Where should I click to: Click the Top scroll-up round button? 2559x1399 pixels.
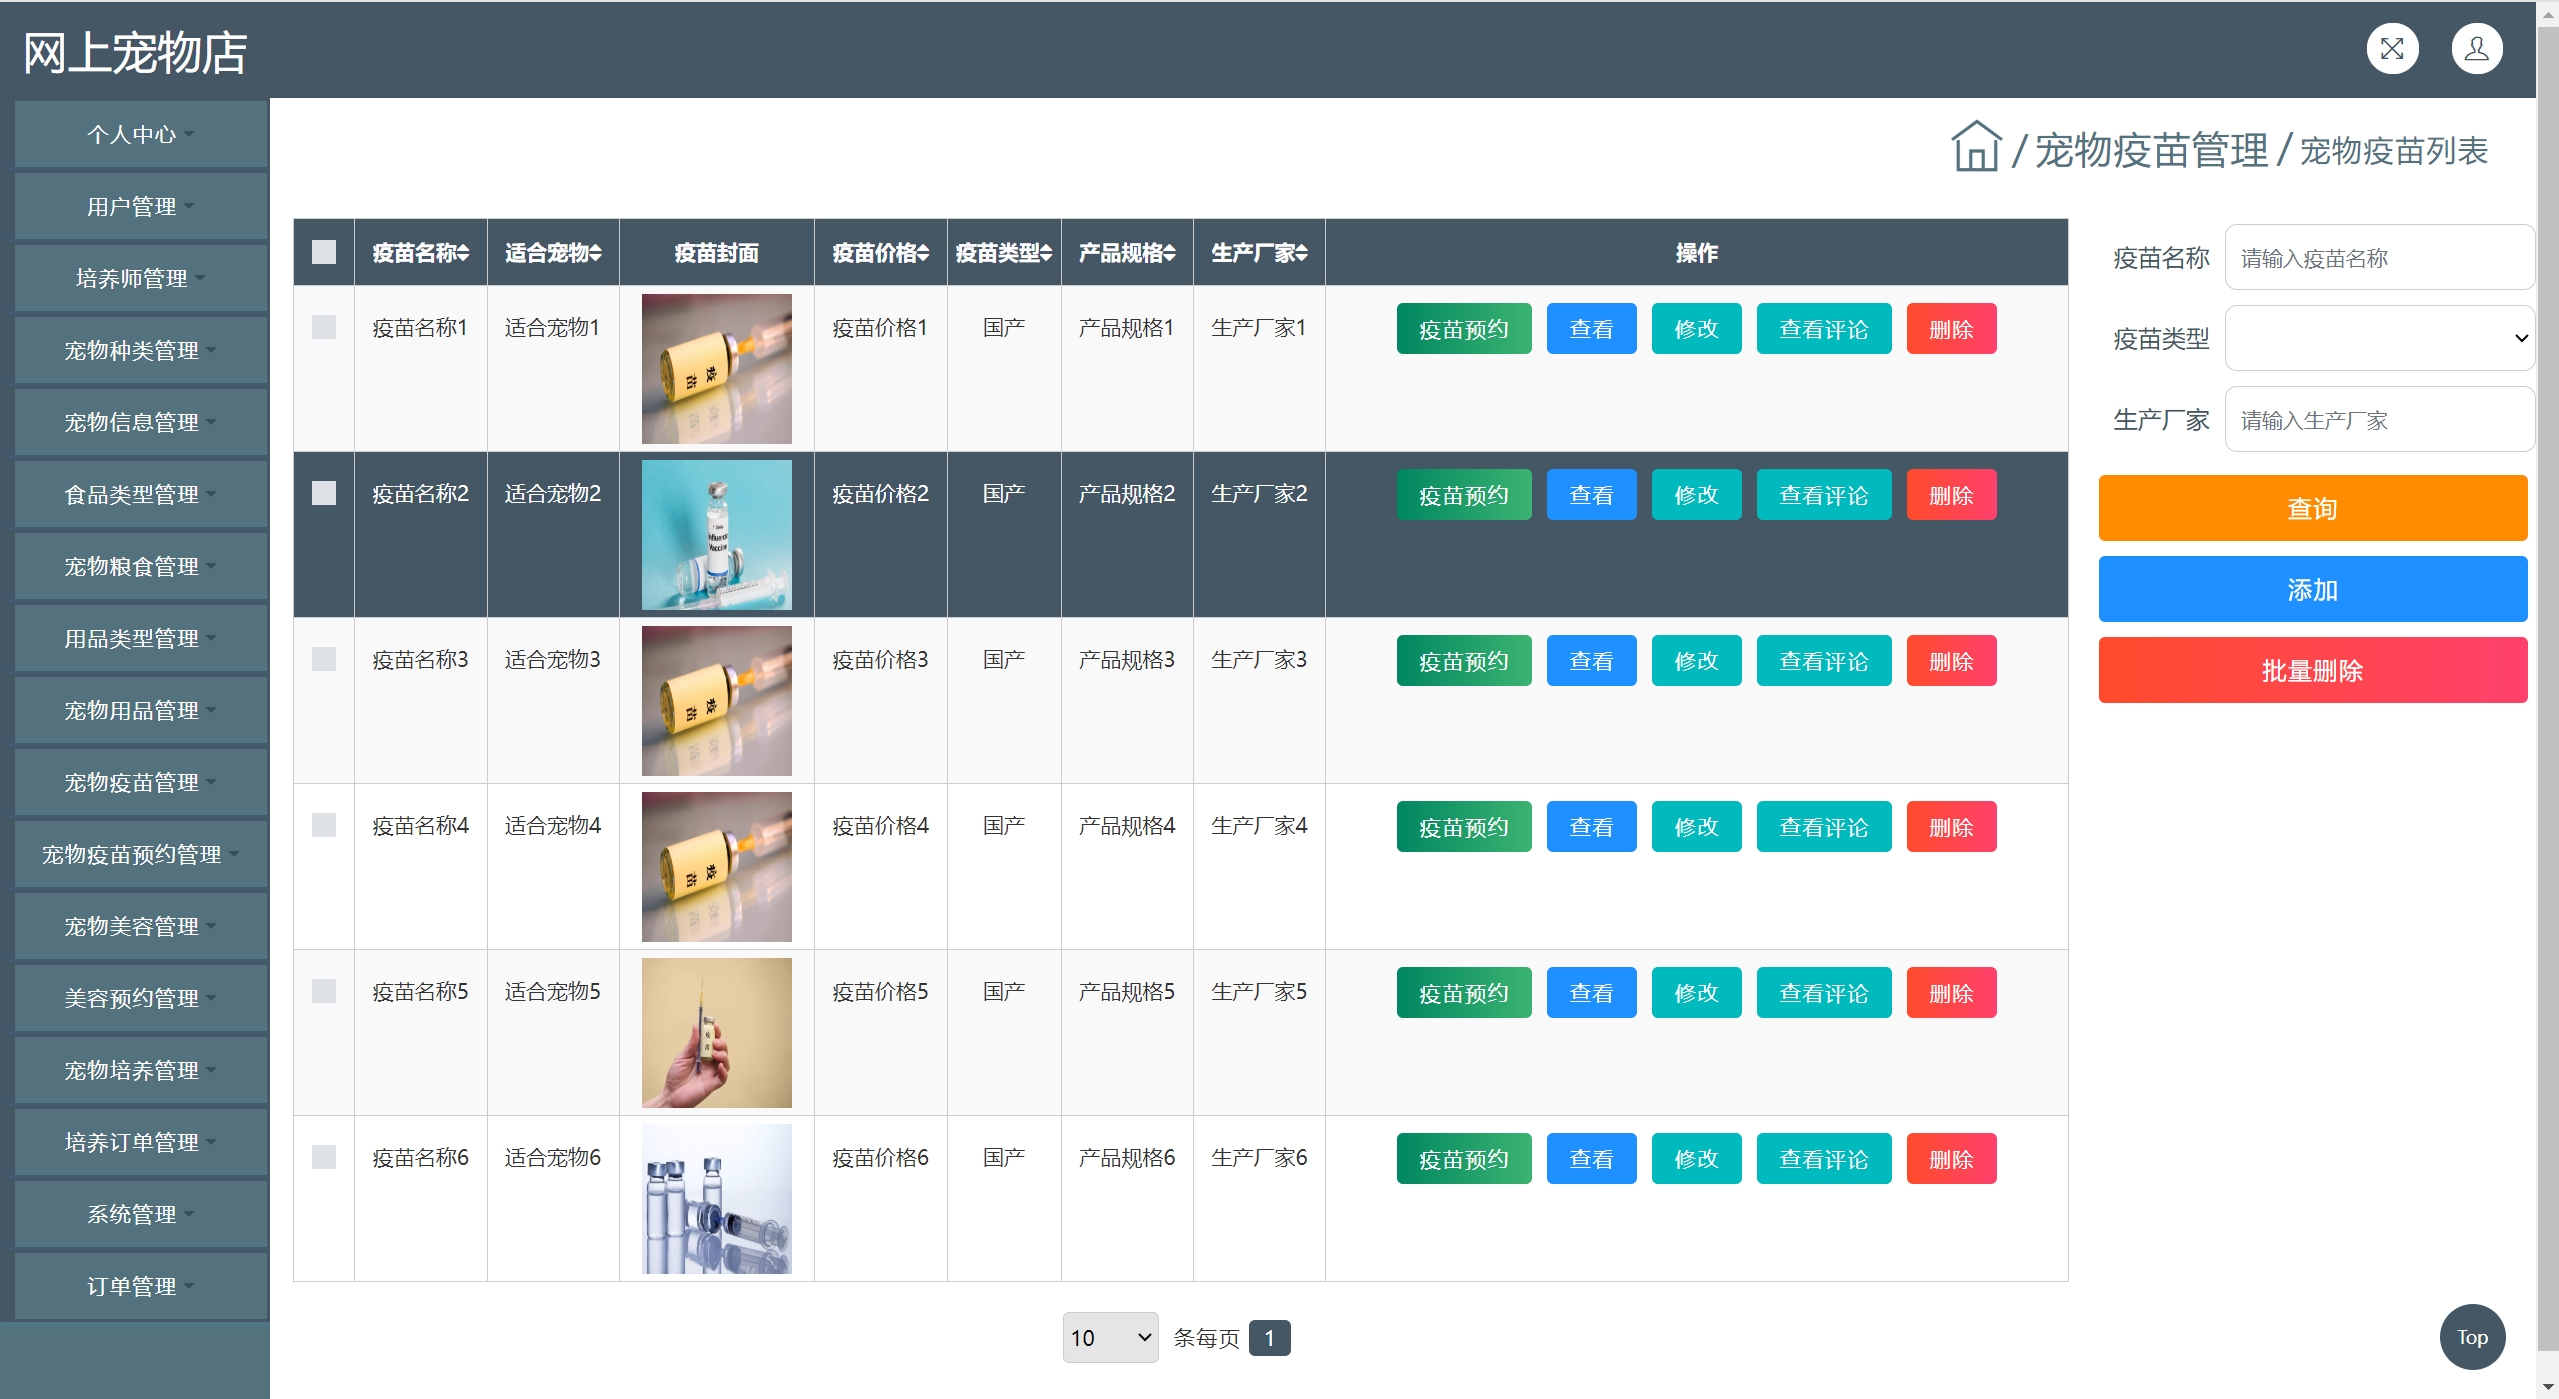[x=2471, y=1337]
